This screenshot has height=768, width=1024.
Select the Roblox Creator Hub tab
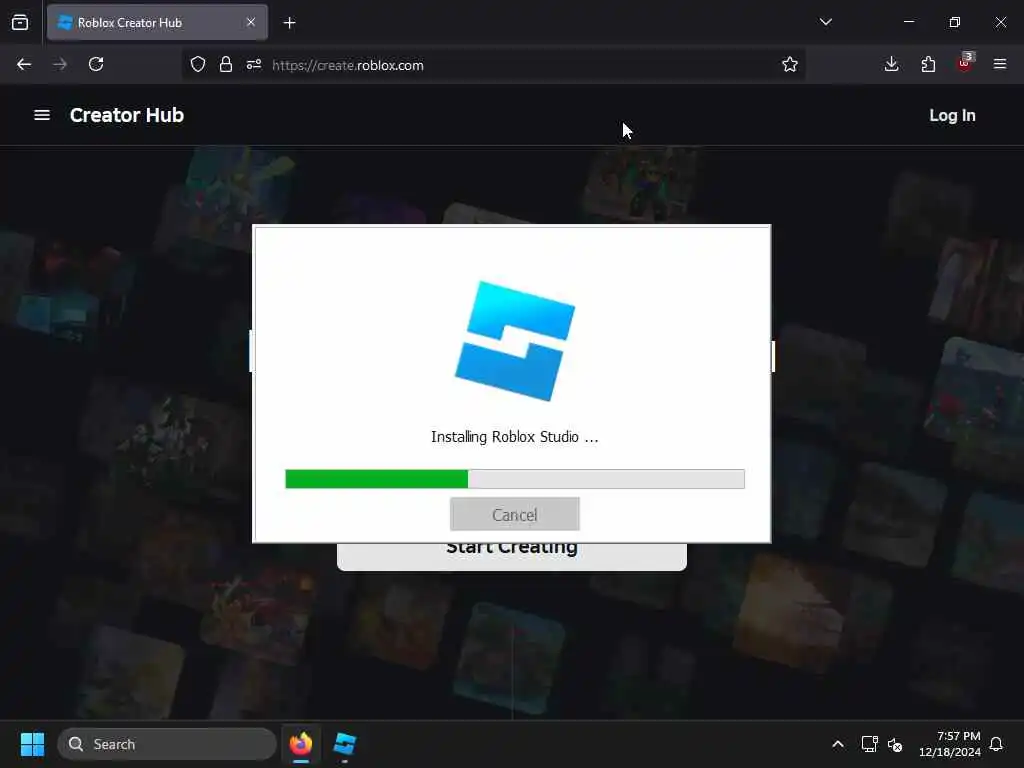tap(157, 23)
